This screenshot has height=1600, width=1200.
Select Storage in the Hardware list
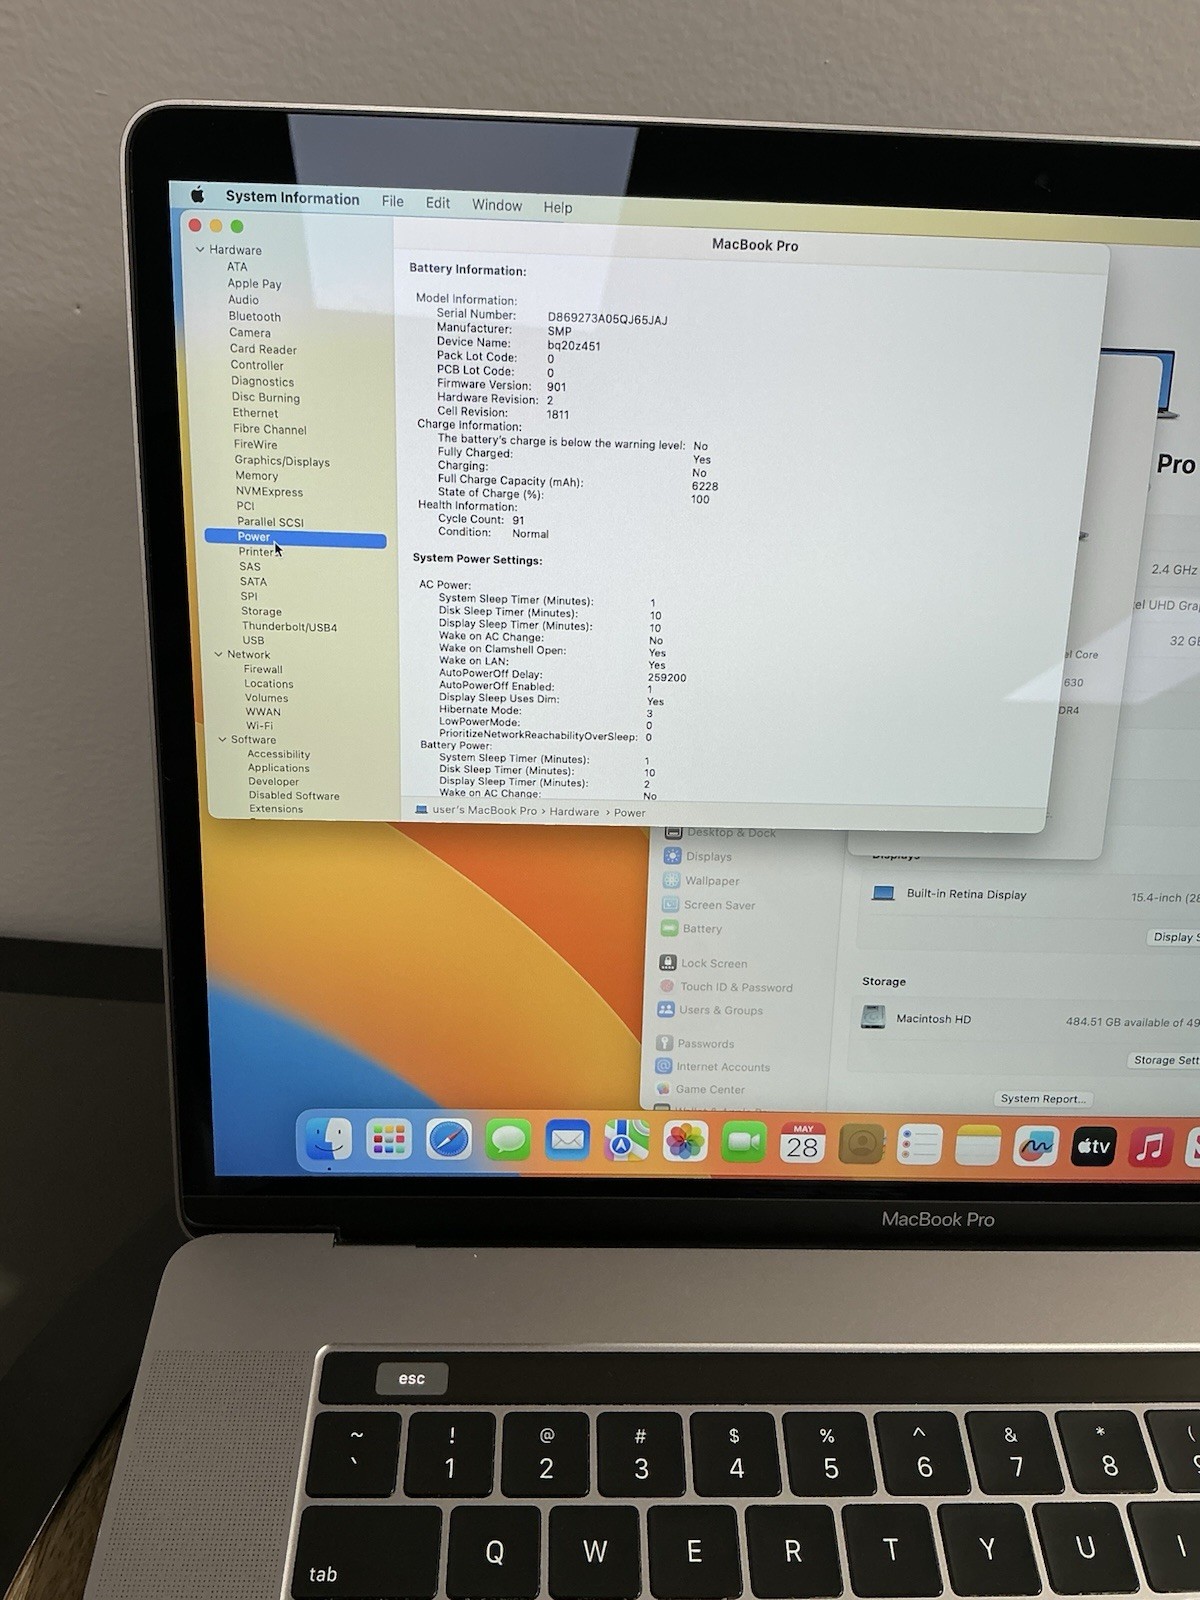coord(261,611)
